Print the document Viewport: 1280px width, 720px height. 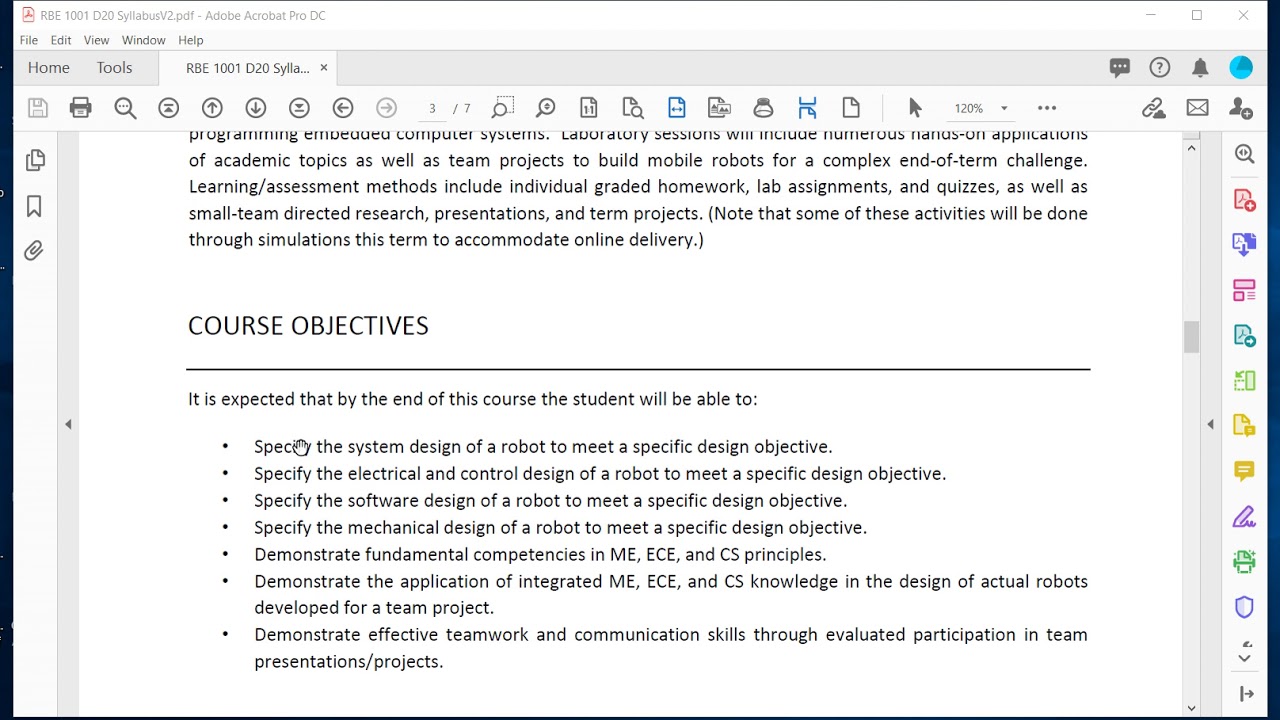pyautogui.click(x=81, y=108)
